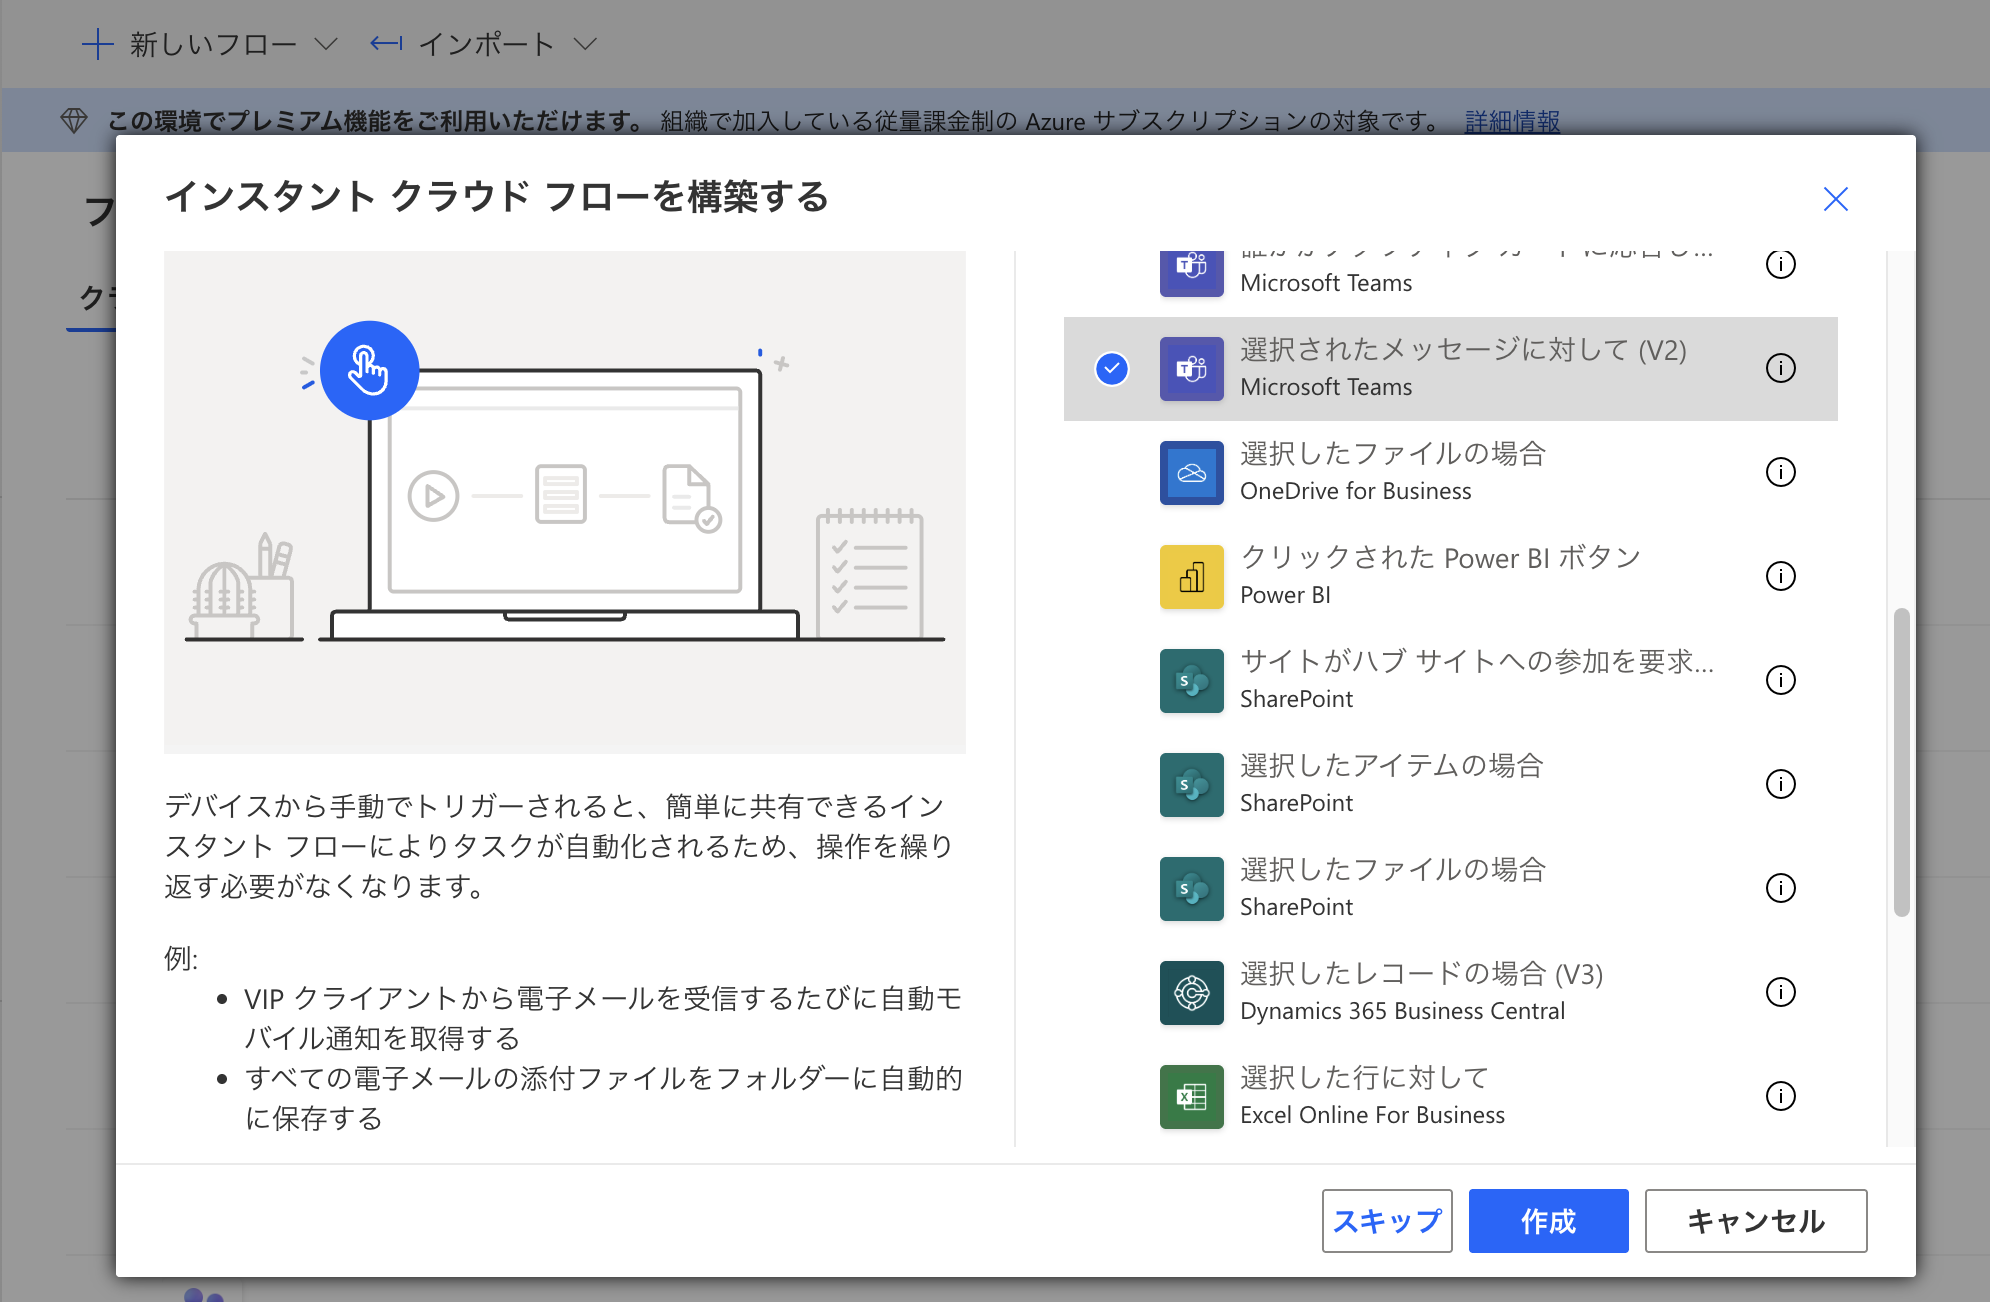
Task: Click the キャンセル button
Action: point(1756,1221)
